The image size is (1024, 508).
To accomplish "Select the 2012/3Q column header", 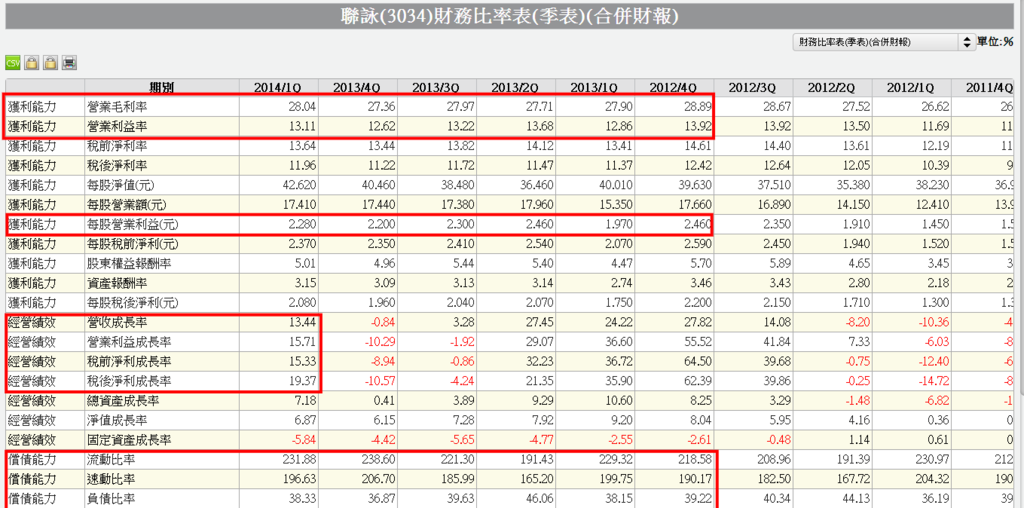I will 752,87.
